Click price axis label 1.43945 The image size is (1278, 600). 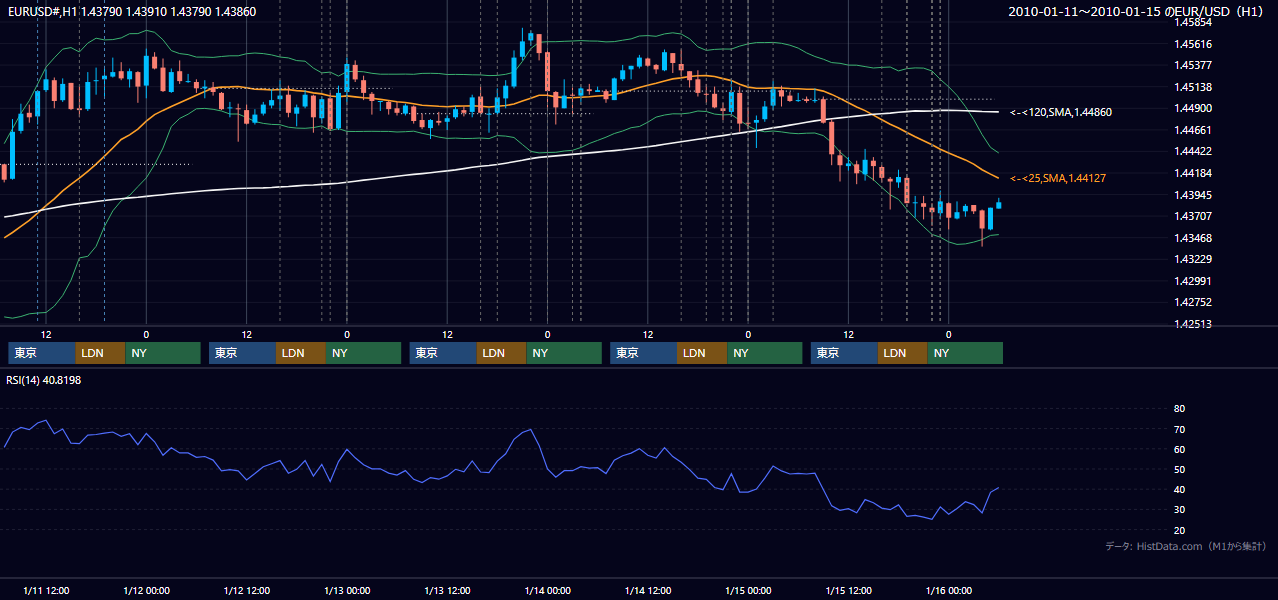coord(1193,195)
